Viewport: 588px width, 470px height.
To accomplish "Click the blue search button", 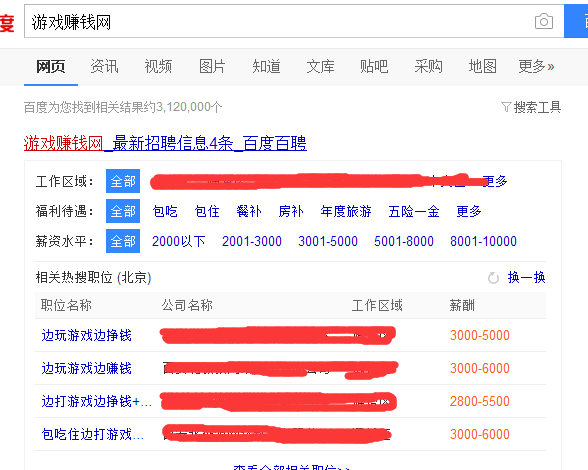I will tap(576, 21).
